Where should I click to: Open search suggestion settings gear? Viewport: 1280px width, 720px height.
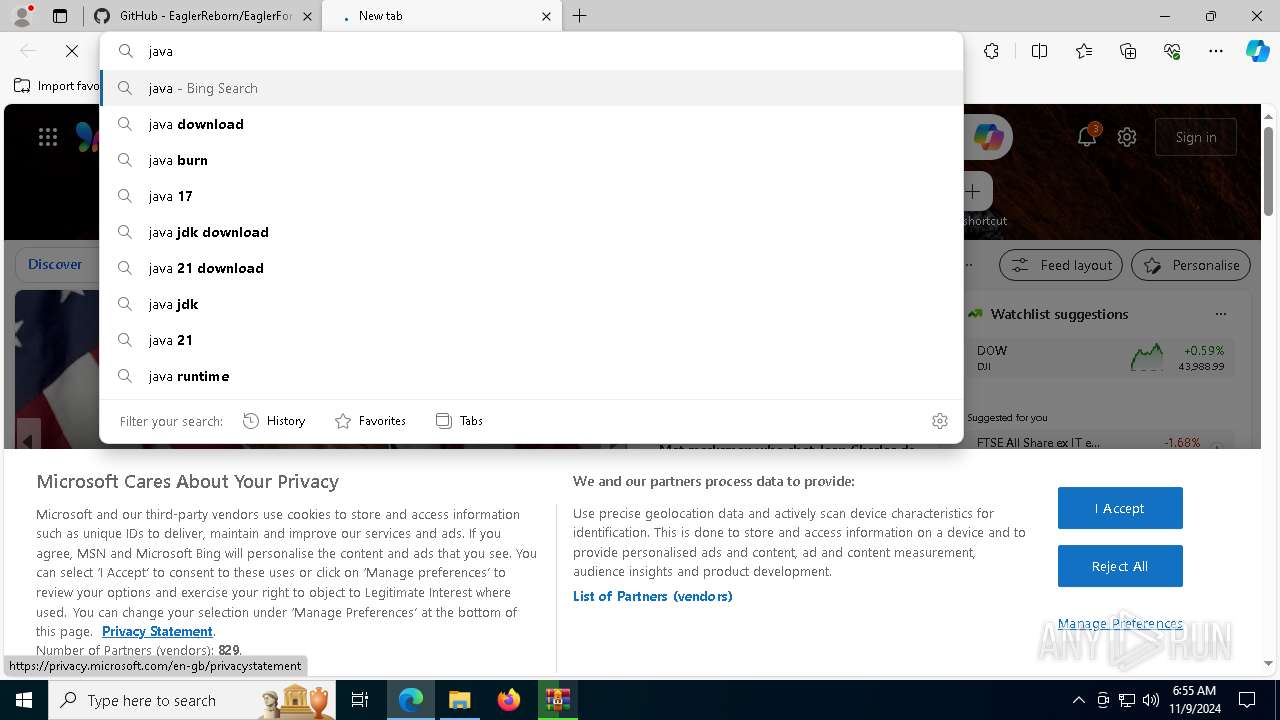[x=939, y=421]
